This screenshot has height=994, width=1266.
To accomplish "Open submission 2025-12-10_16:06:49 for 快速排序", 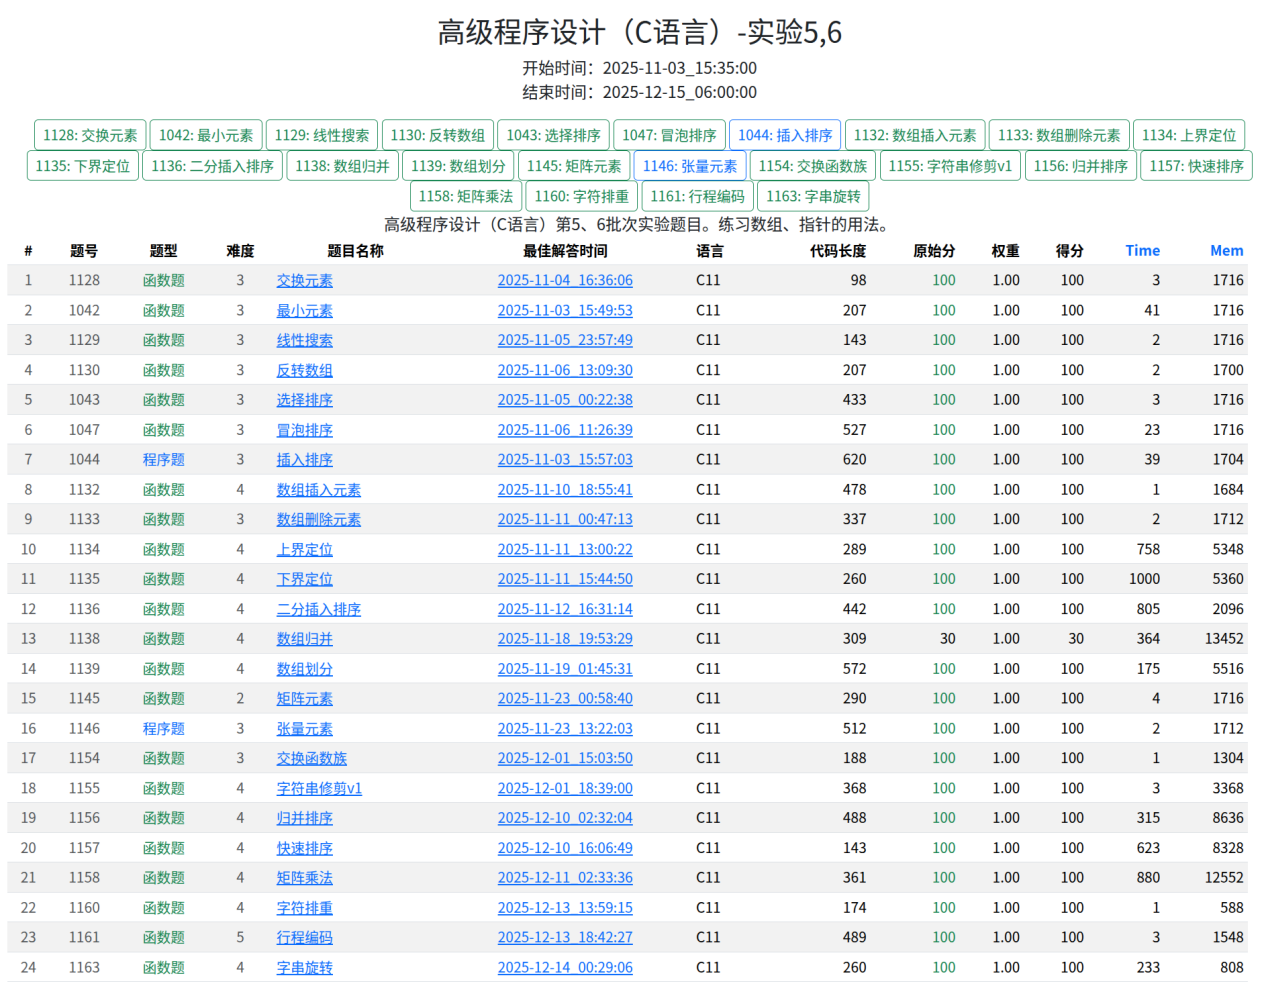I will pos(565,848).
